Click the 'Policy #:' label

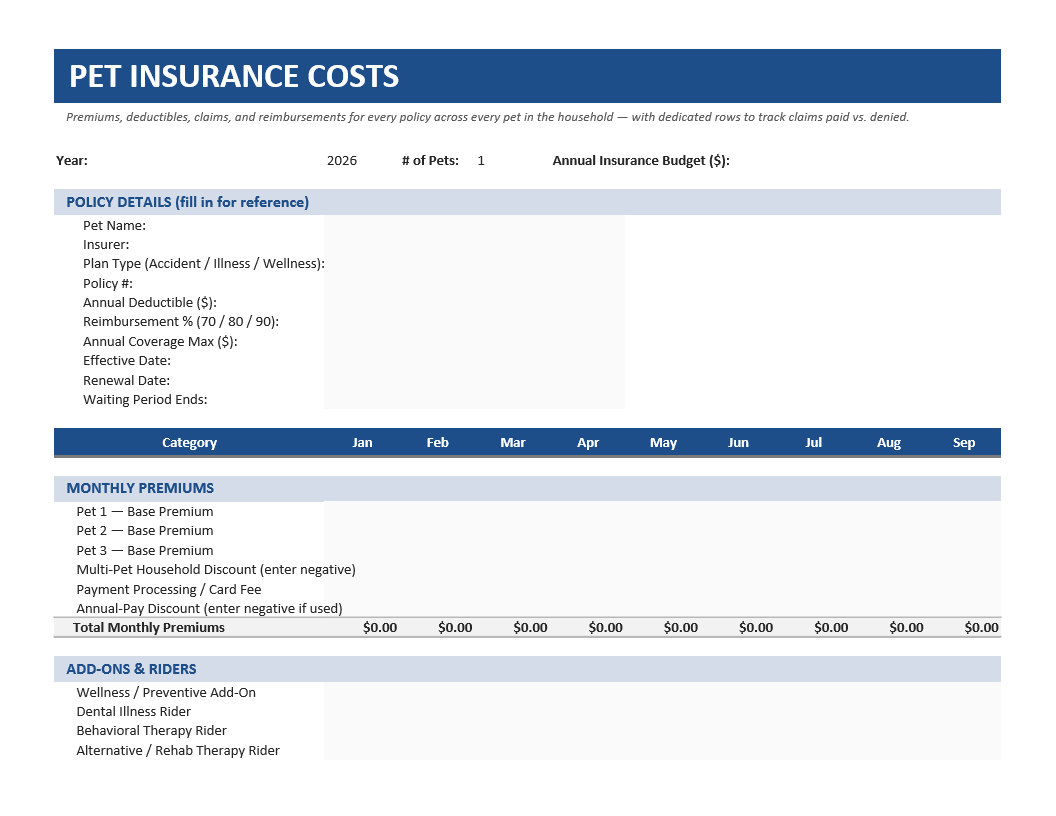[108, 283]
